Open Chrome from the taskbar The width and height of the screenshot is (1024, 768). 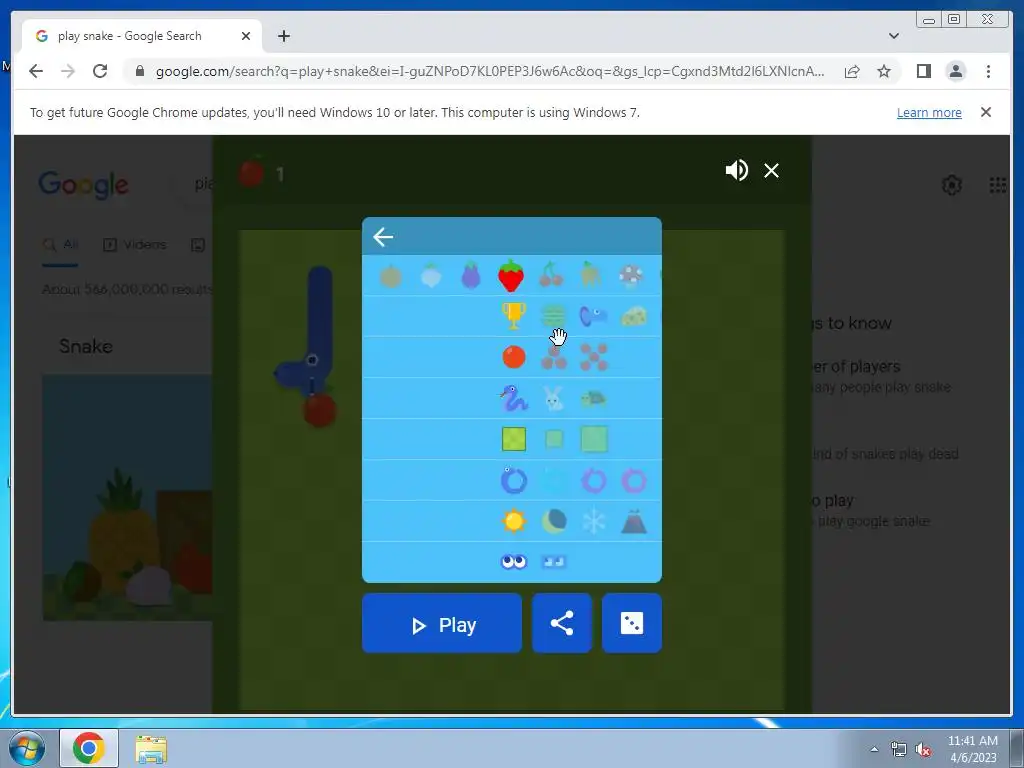pos(89,748)
